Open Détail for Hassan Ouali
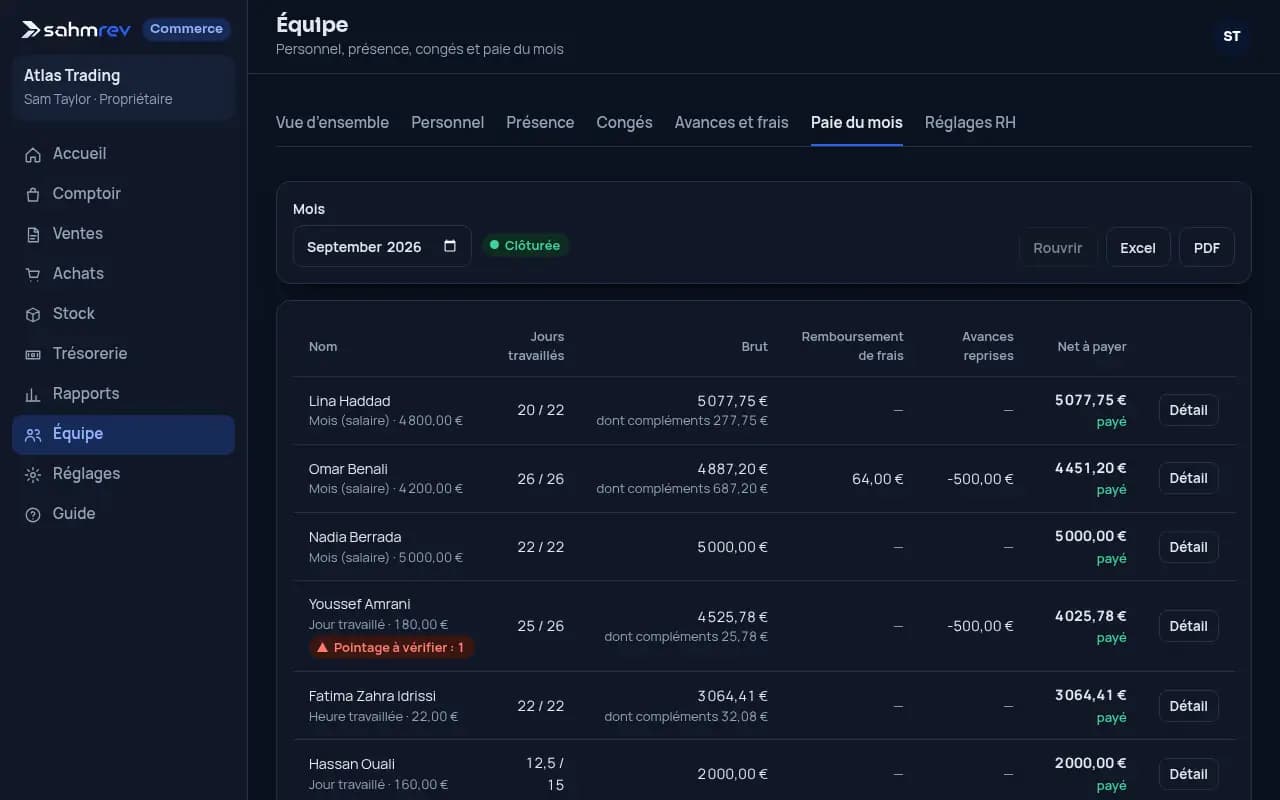 1188,774
